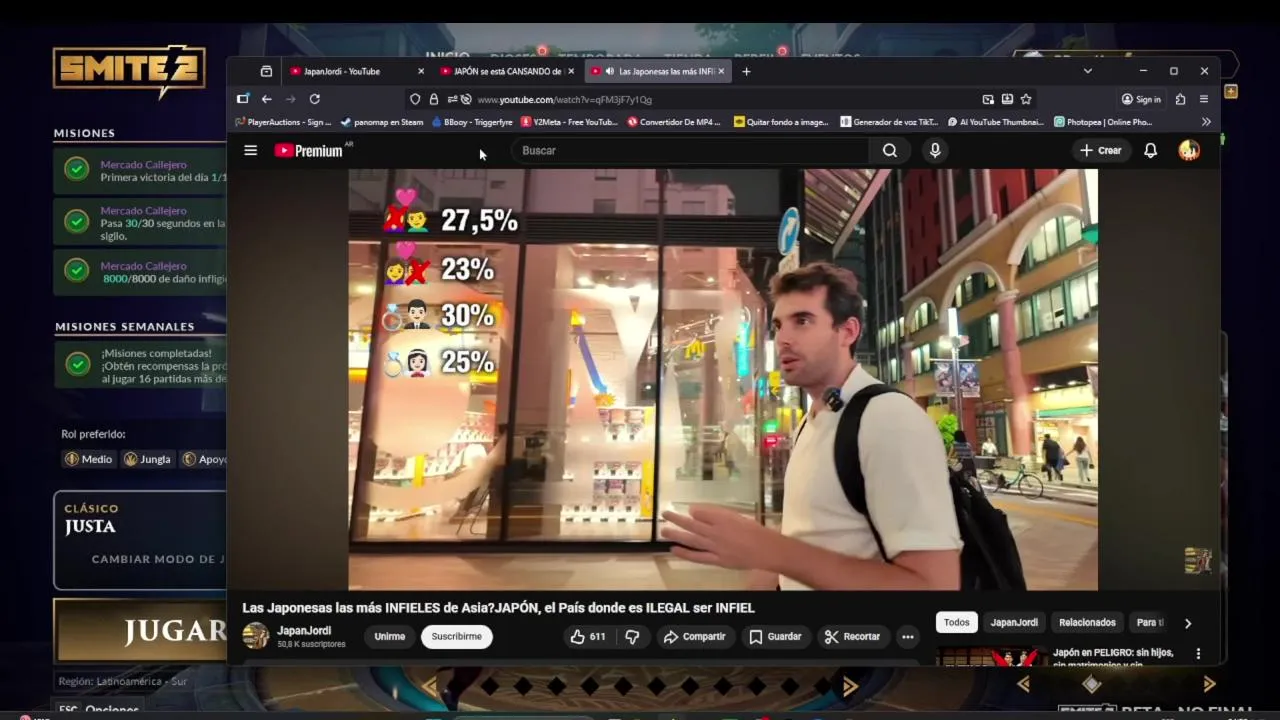Clip the video with Recortar
This screenshot has height=720, width=1280.
(852, 636)
